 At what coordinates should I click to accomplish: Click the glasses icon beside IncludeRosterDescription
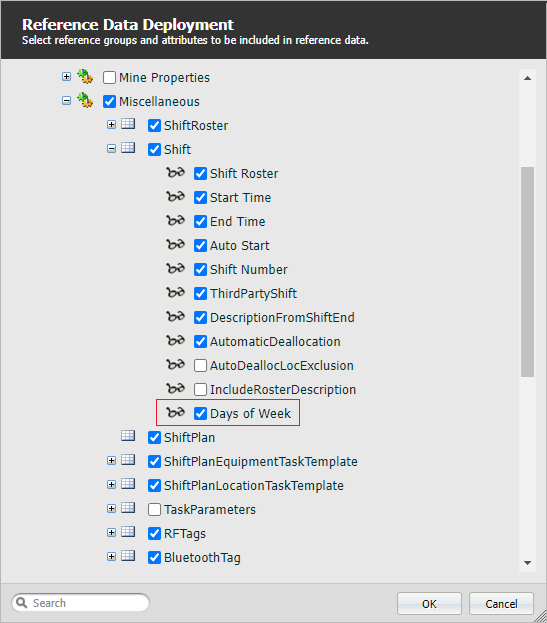(x=175, y=388)
